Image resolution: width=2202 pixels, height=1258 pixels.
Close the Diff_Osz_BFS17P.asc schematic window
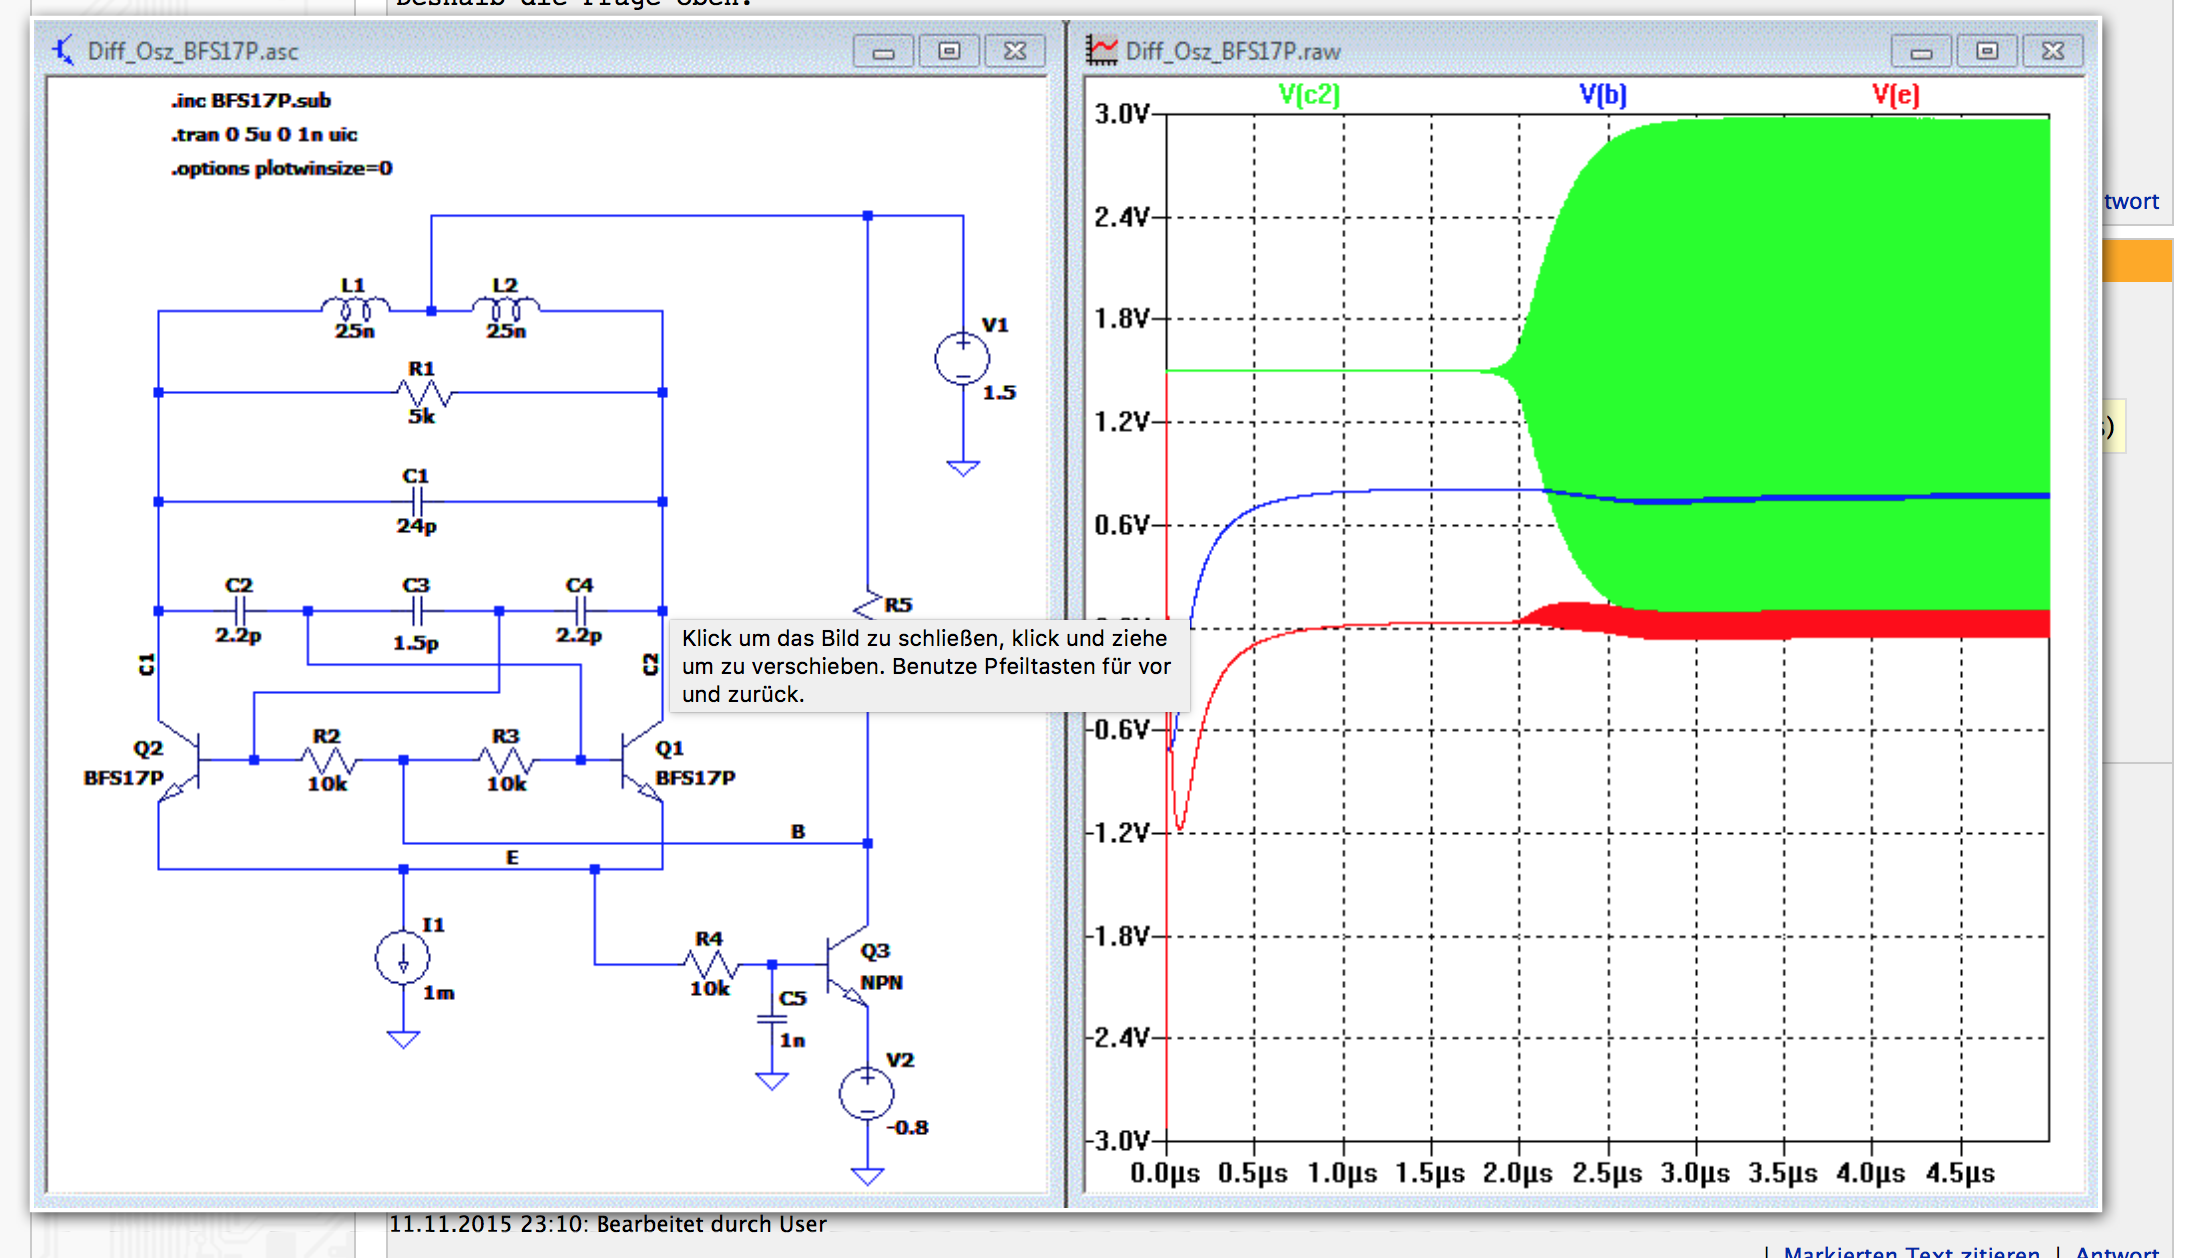pyautogui.click(x=1015, y=50)
